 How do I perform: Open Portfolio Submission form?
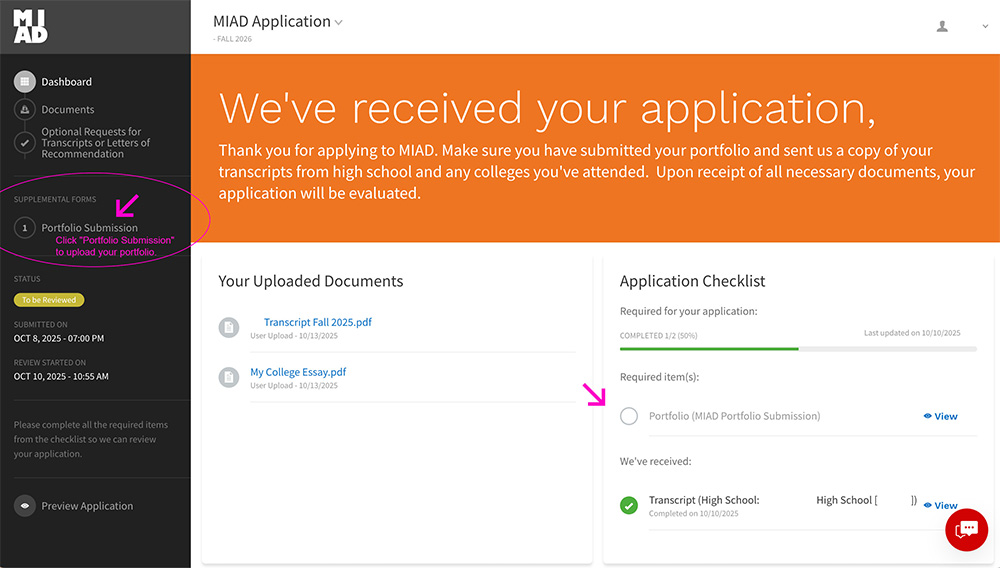(89, 228)
